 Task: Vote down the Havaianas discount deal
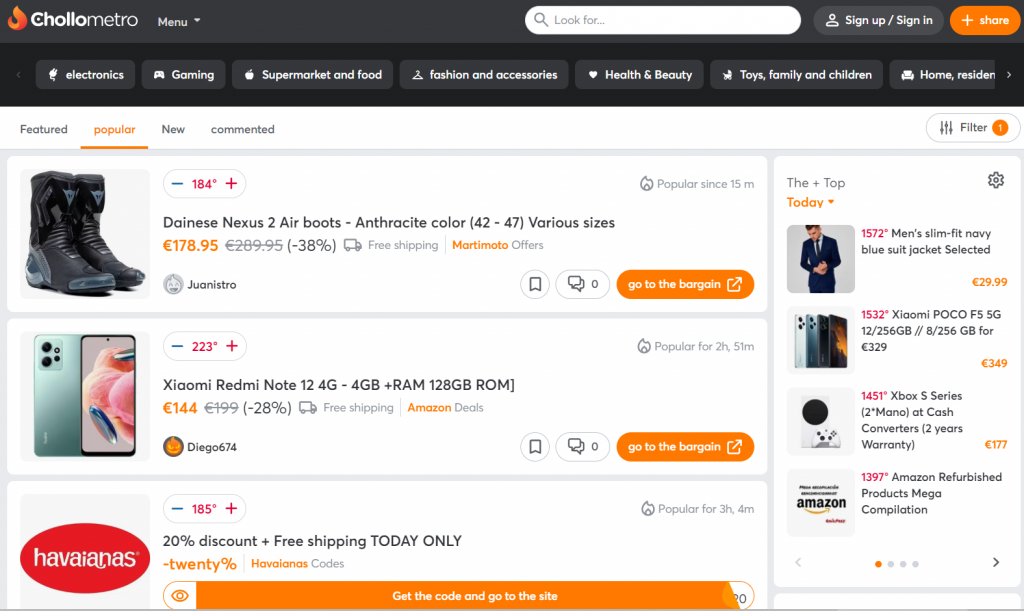pos(177,509)
